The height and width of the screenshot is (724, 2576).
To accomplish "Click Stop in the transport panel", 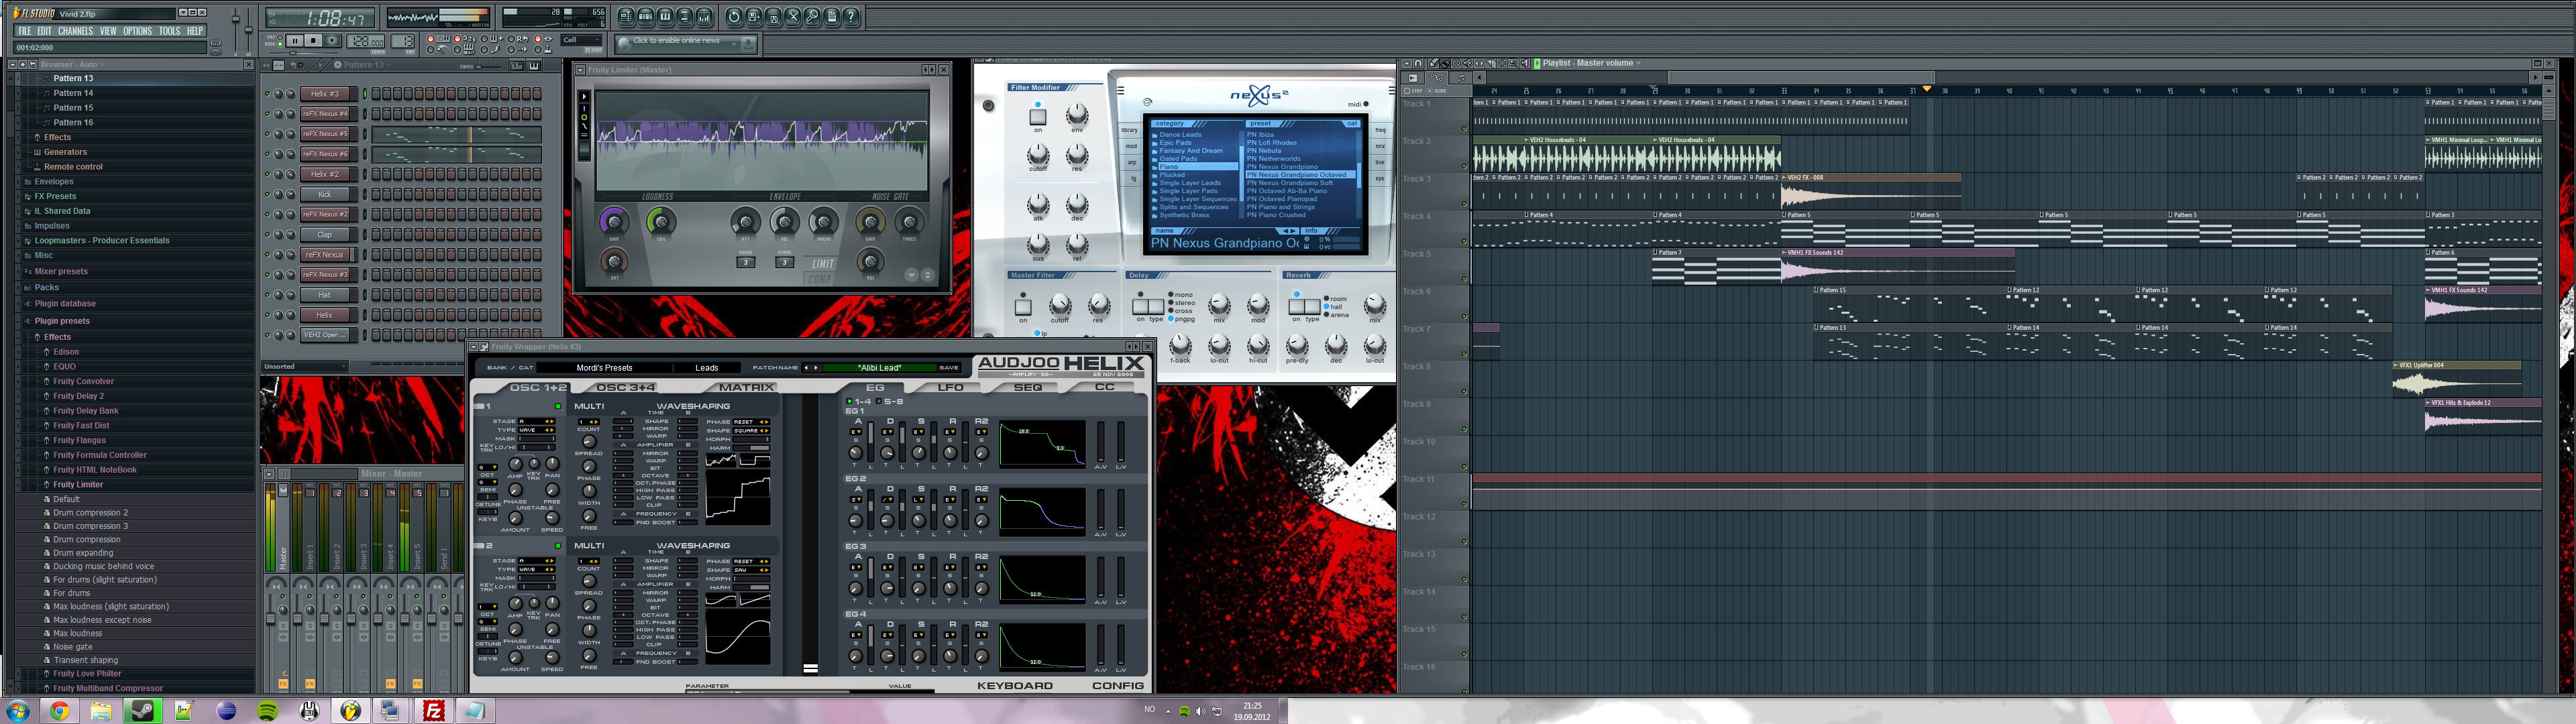I will 314,40.
